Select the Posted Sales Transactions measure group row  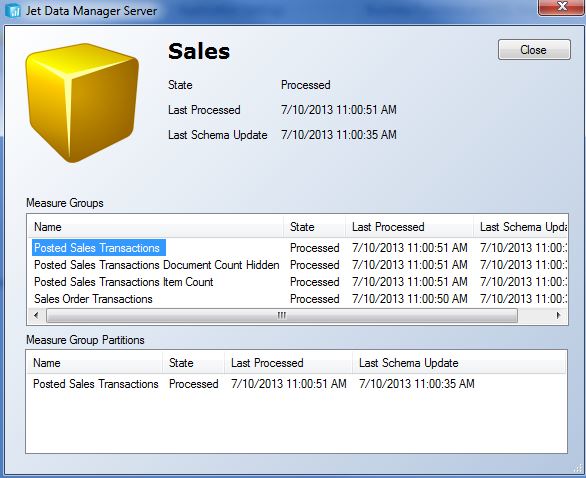point(297,248)
